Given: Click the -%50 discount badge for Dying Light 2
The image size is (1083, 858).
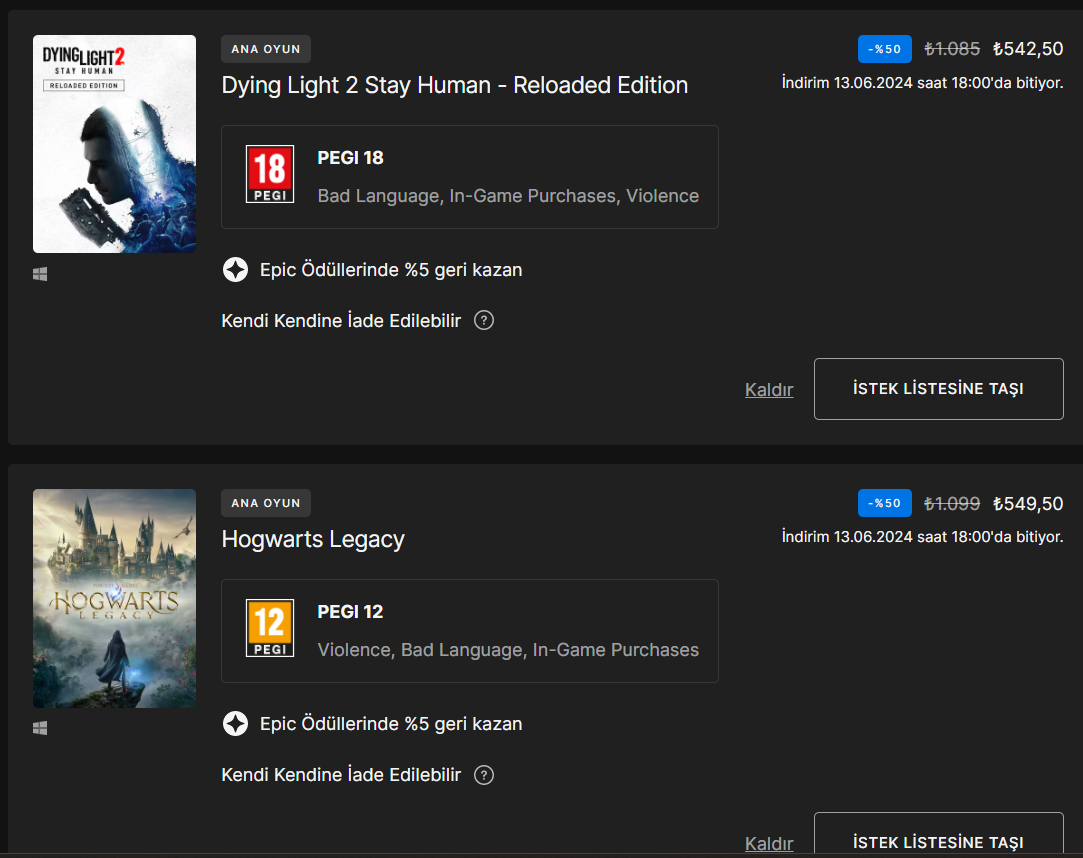Looking at the screenshot, I should (x=885, y=49).
